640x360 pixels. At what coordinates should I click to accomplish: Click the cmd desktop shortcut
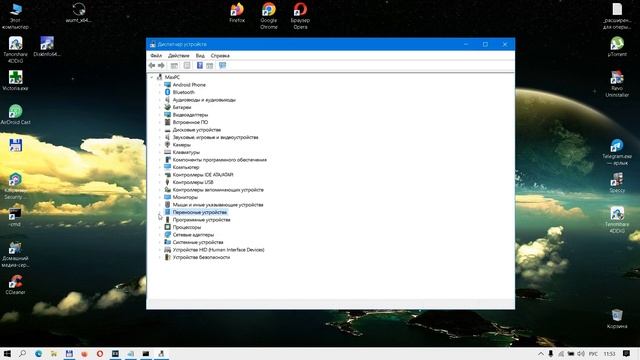[x=15, y=217]
